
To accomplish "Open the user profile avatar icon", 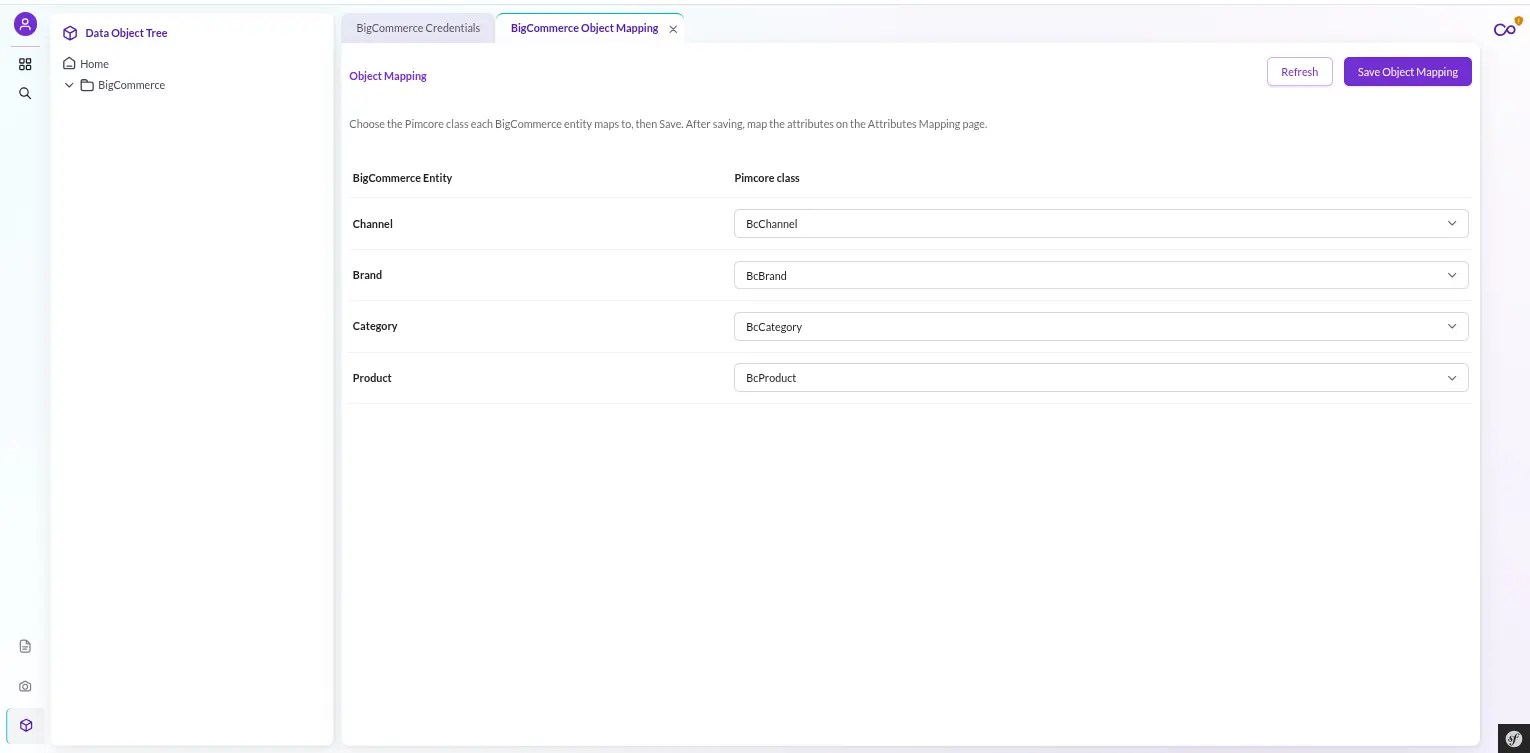I will coord(25,25).
